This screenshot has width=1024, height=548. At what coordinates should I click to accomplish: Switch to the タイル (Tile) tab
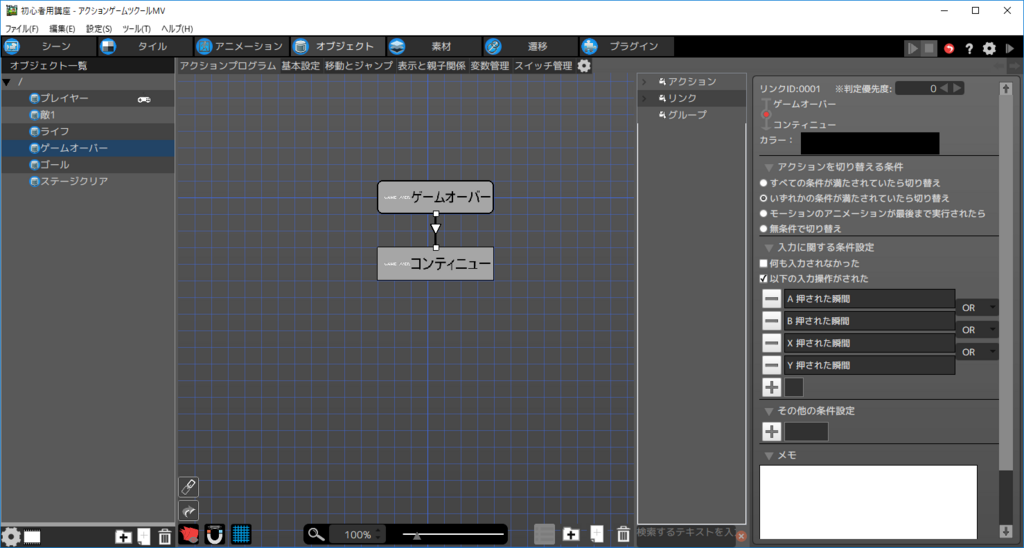click(145, 46)
